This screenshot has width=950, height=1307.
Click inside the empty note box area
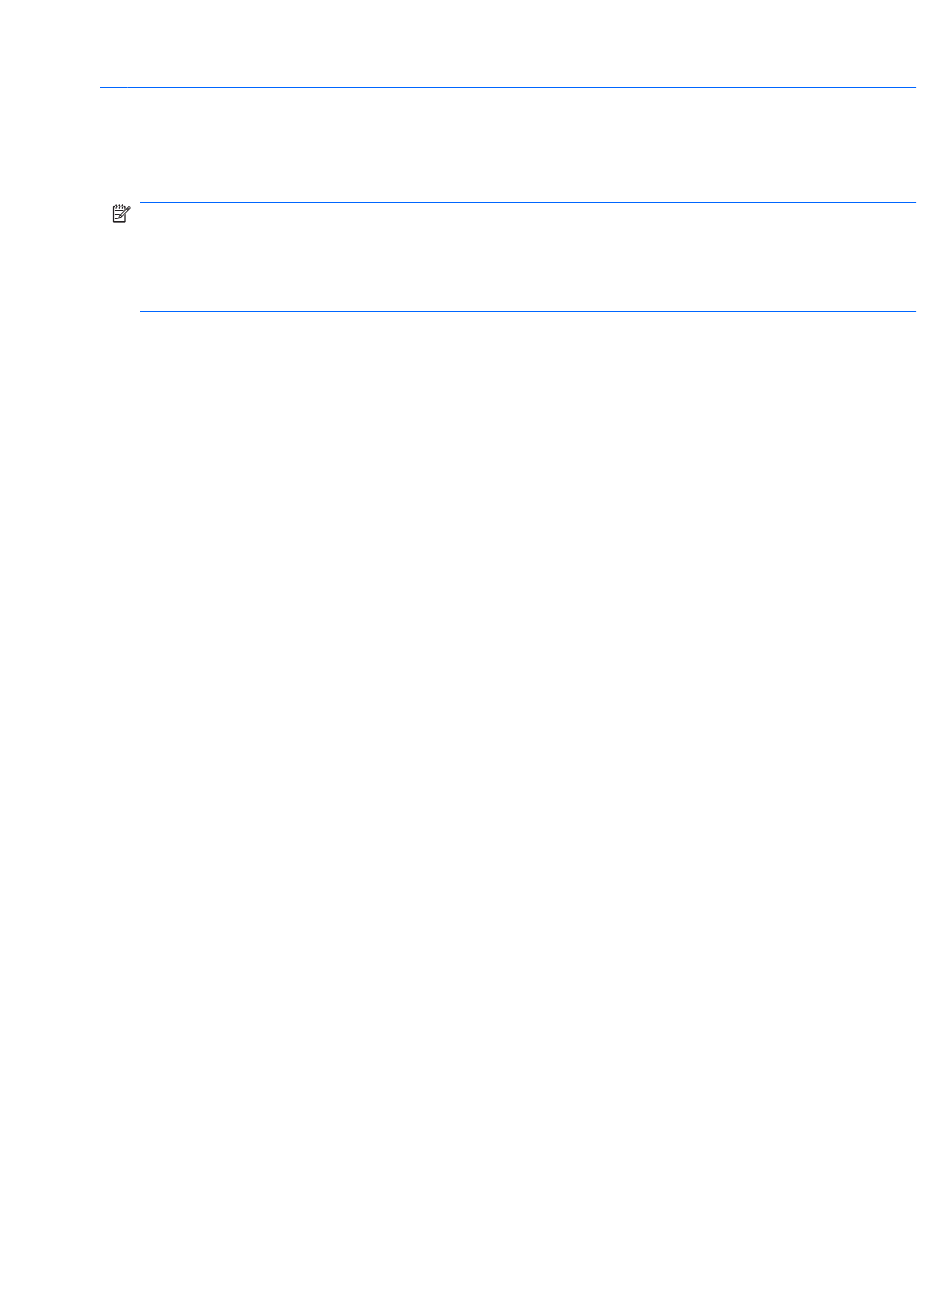pyautogui.click(x=527, y=257)
